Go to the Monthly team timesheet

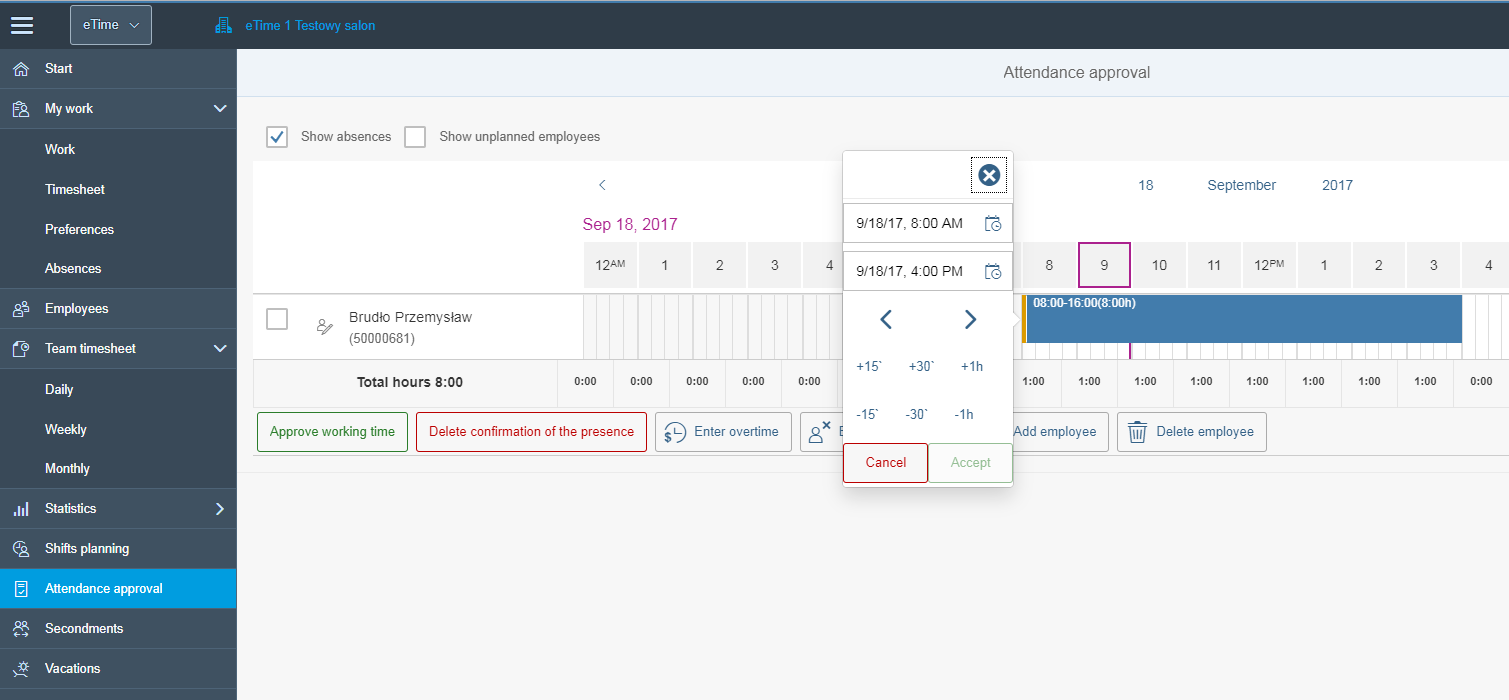68,468
